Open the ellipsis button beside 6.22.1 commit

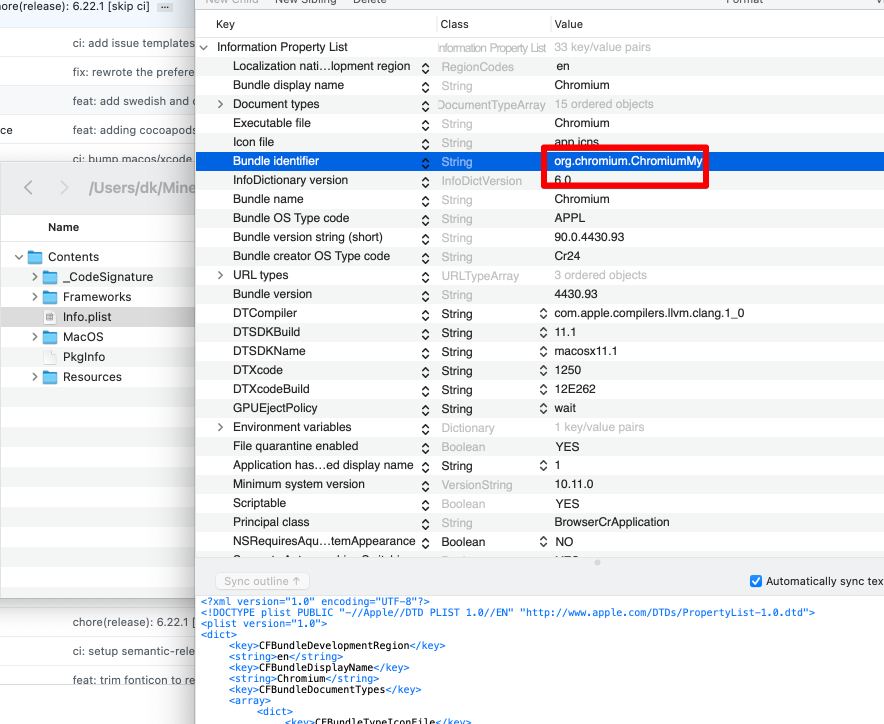pyautogui.click(x=165, y=7)
